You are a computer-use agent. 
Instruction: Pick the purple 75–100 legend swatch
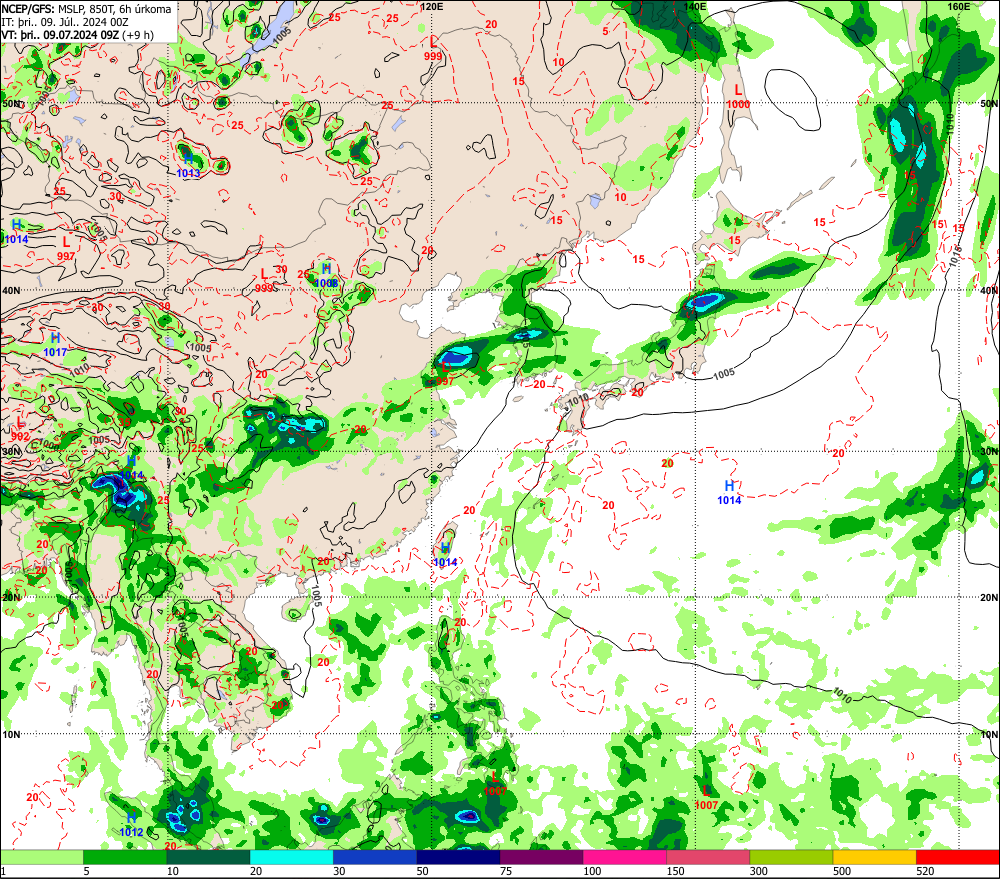(541, 857)
